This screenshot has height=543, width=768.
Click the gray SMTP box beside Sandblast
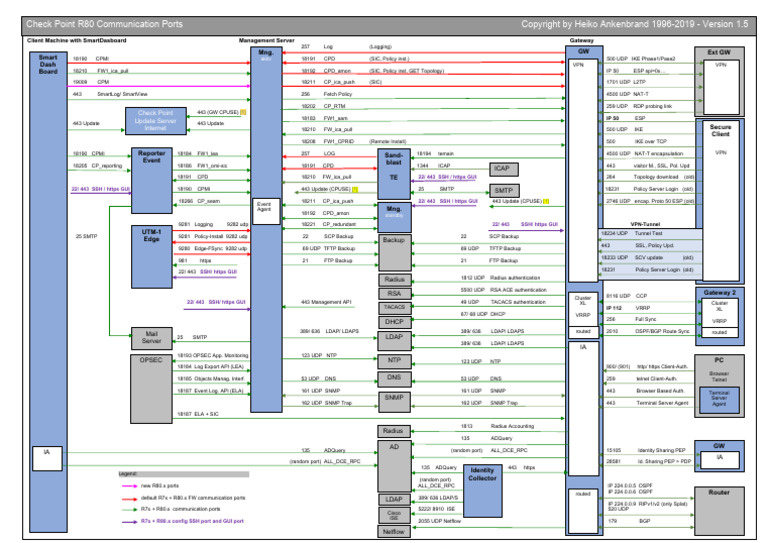pos(502,190)
